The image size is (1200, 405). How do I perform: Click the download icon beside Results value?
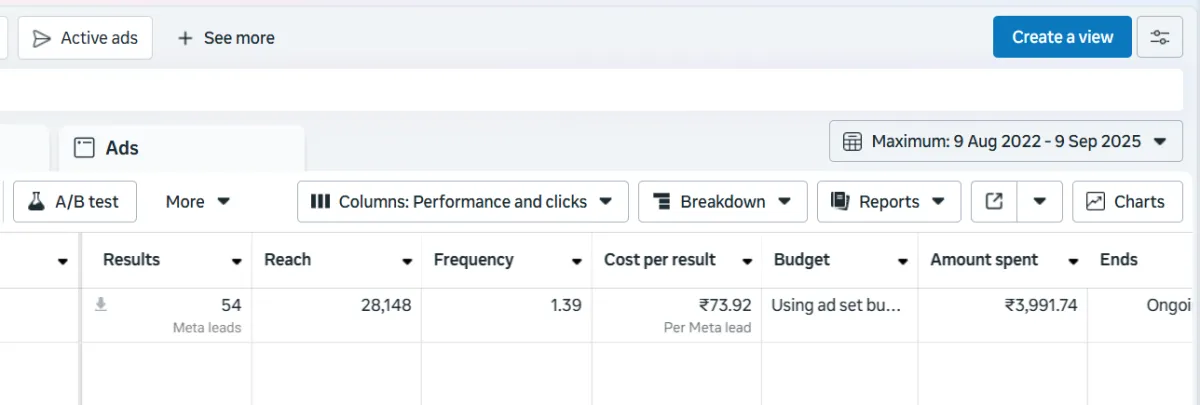[100, 305]
